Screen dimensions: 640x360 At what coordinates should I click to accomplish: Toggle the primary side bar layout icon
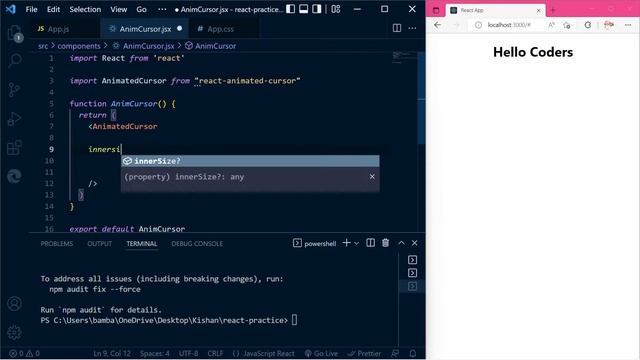290,9
